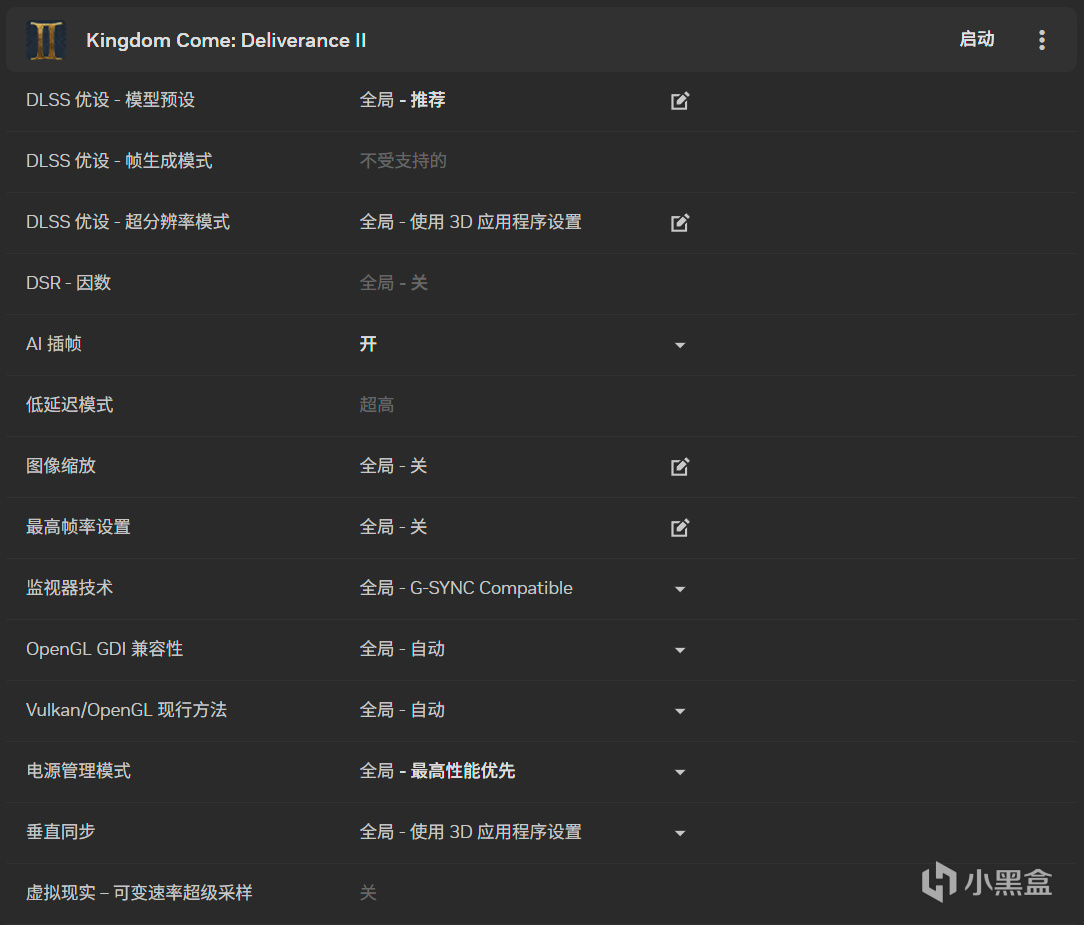This screenshot has width=1084, height=925.
Task: Click the 关 value for 虚拟现实 可变速率超级采样
Action: [x=368, y=893]
